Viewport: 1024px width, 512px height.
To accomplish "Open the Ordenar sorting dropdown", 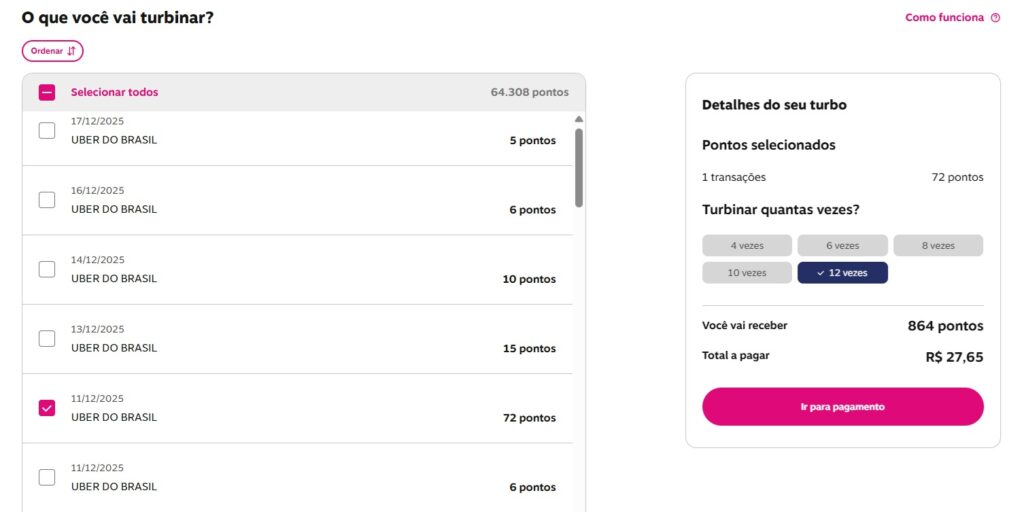I will click(x=52, y=51).
